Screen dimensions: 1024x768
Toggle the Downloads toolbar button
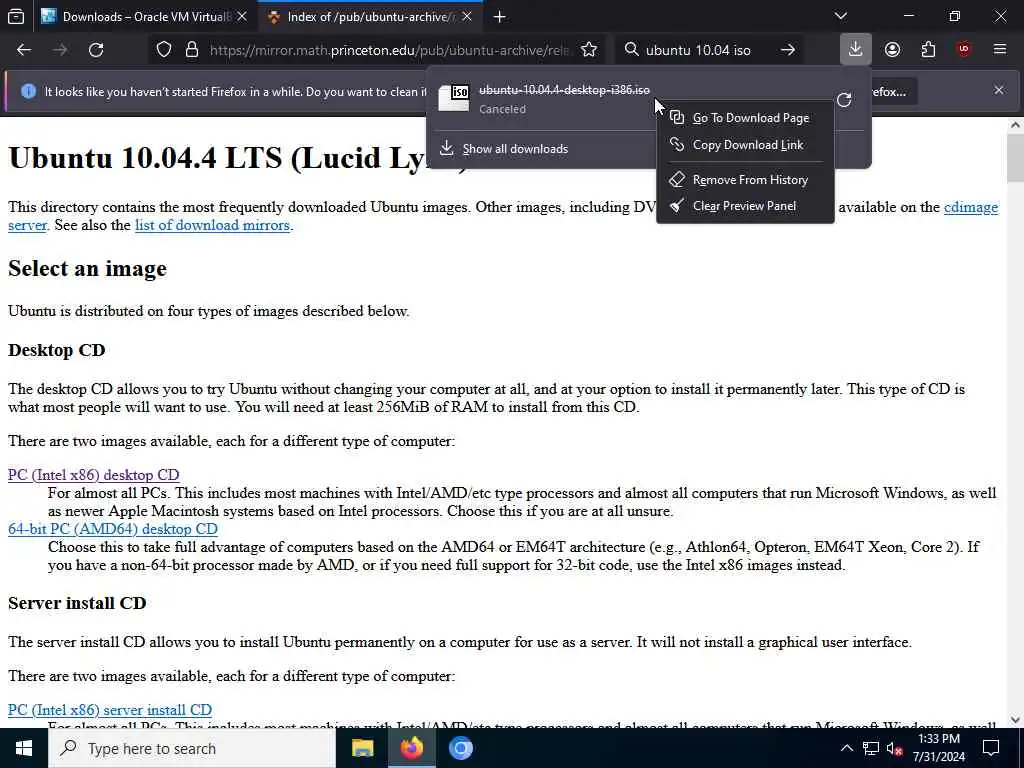856,50
